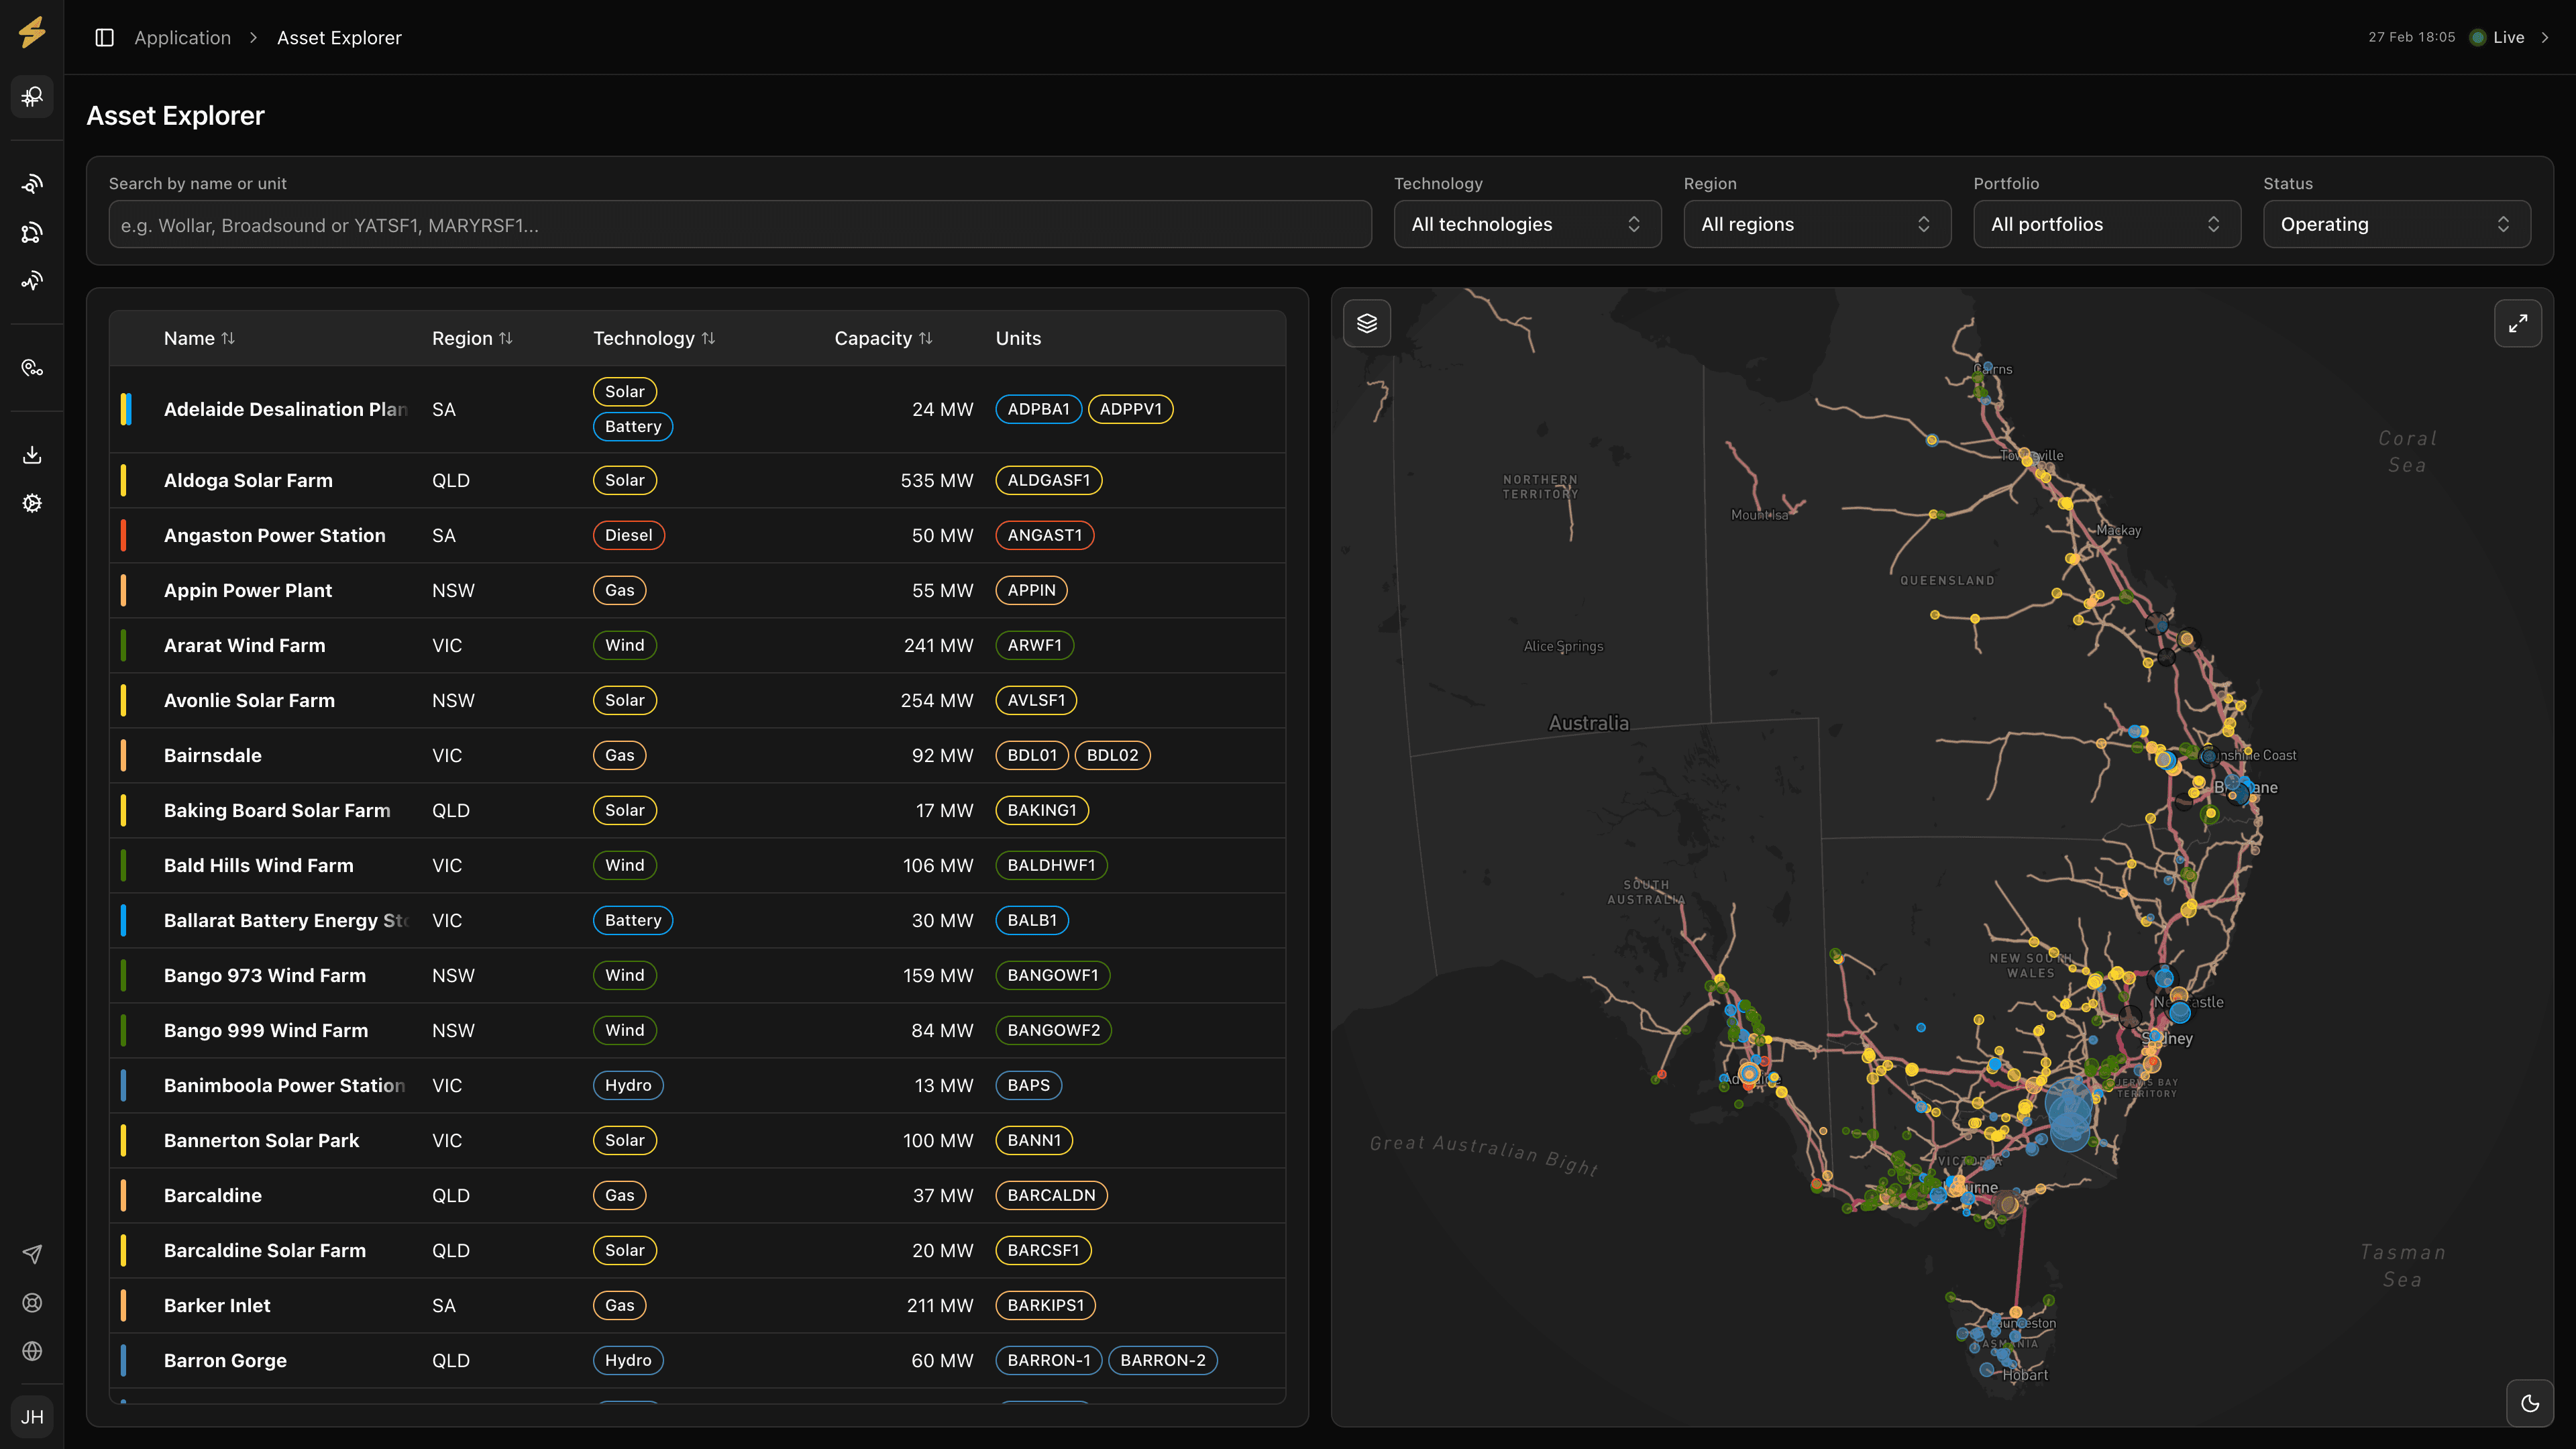Click the map layers icon
The width and height of the screenshot is (2576, 1449).
click(x=1366, y=322)
